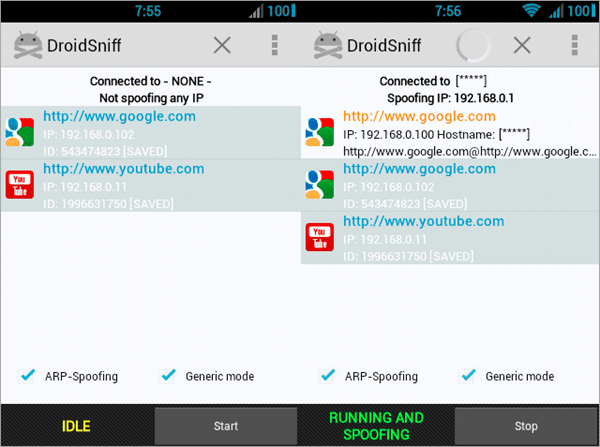Tap the X icon in the idle screen's toolbar

[222, 45]
